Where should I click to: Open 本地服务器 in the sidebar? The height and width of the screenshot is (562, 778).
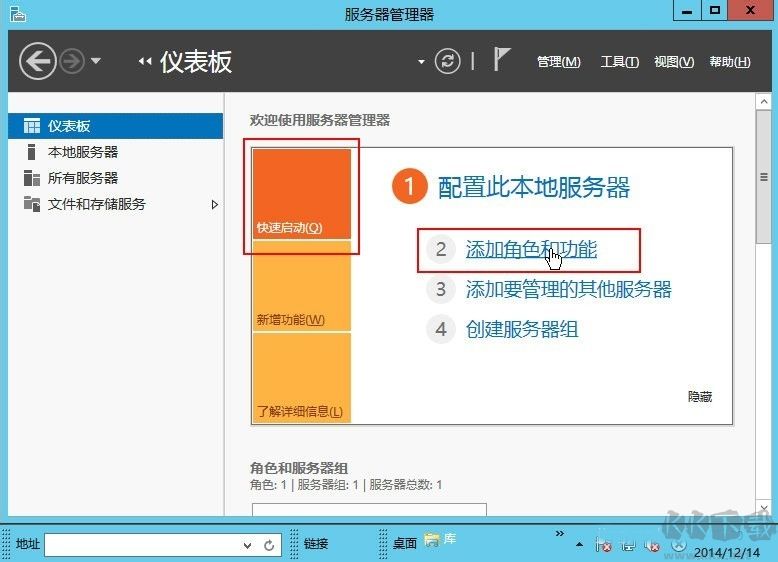pyautogui.click(x=82, y=152)
